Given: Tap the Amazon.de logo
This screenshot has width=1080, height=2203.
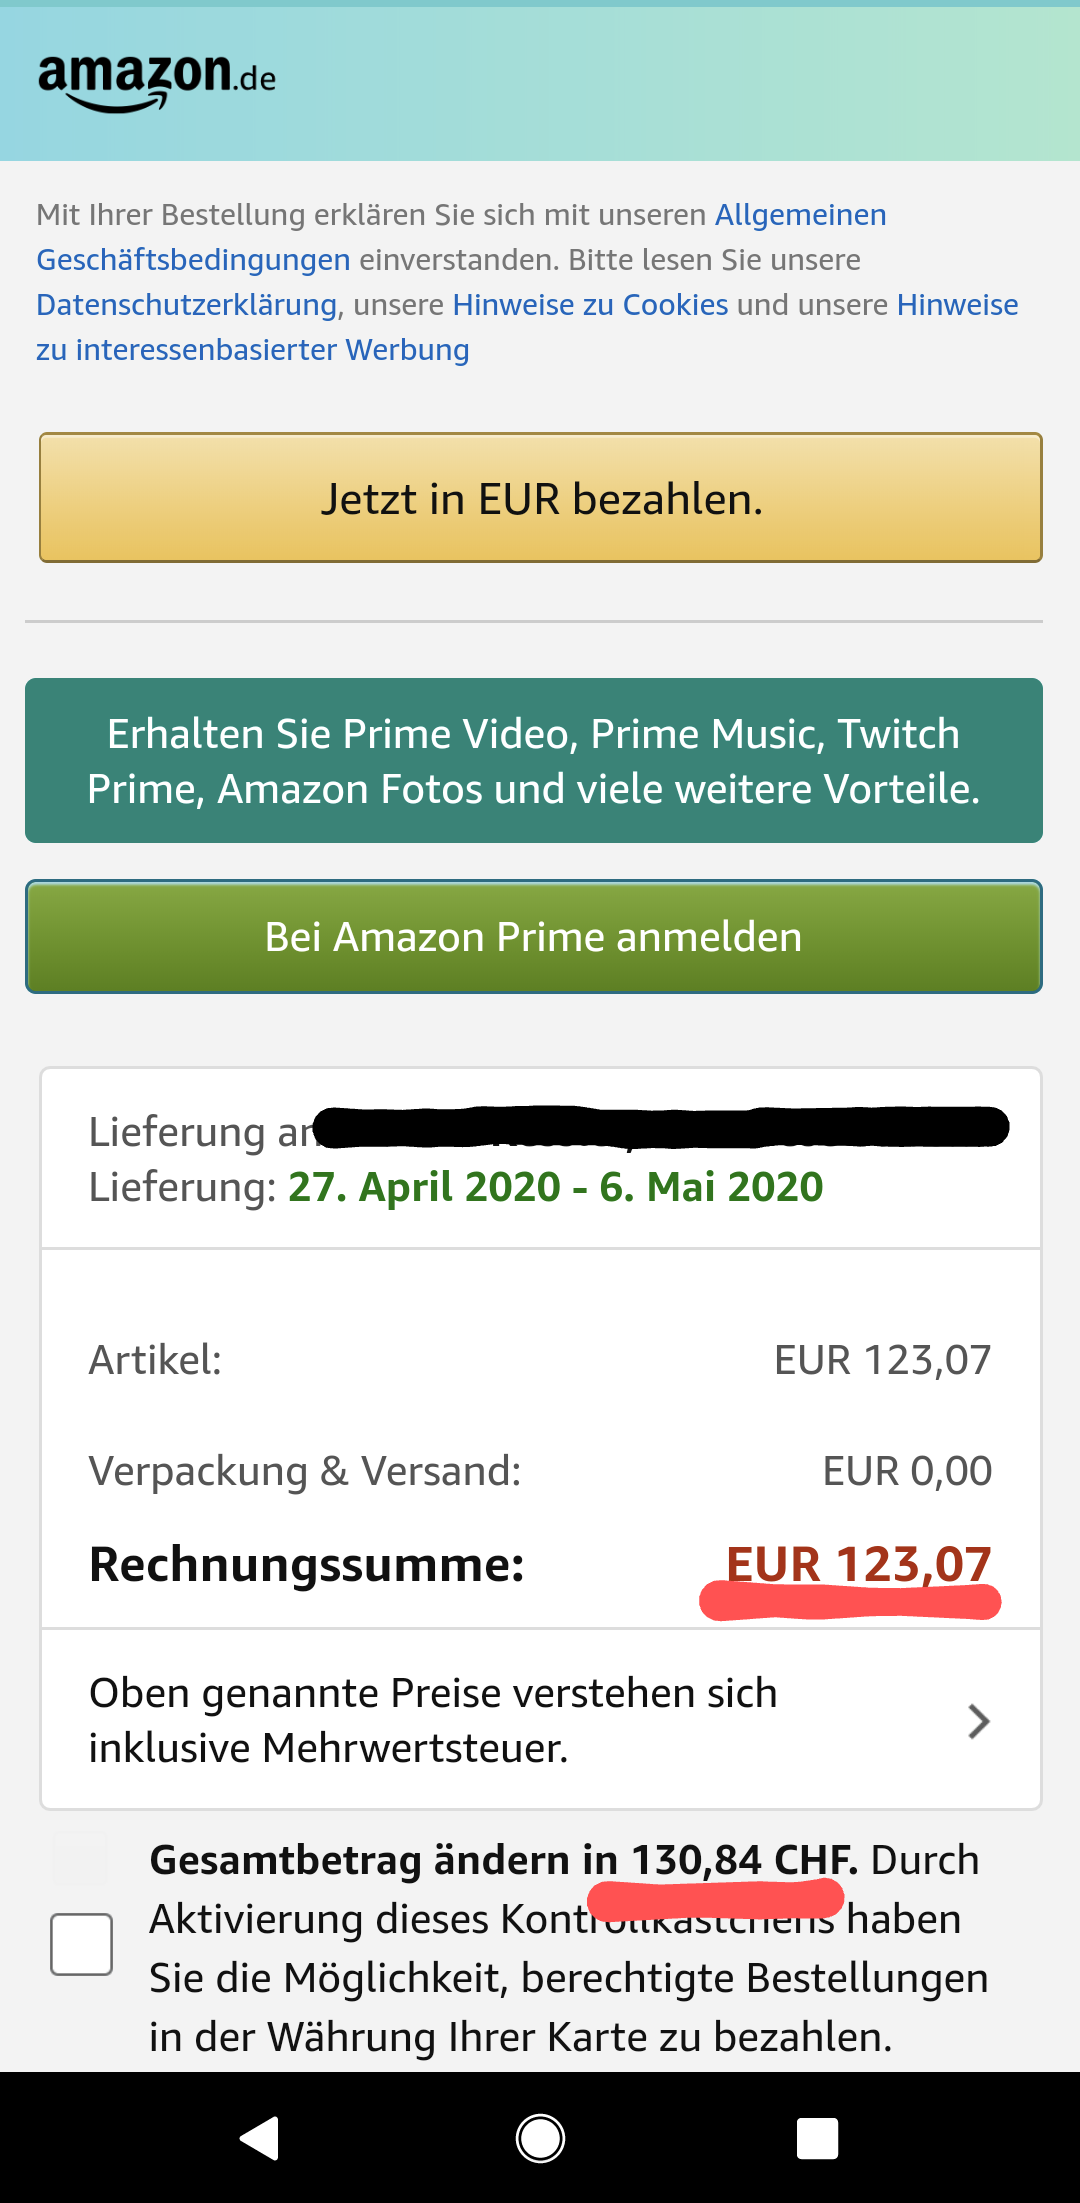Looking at the screenshot, I should pos(157,80).
